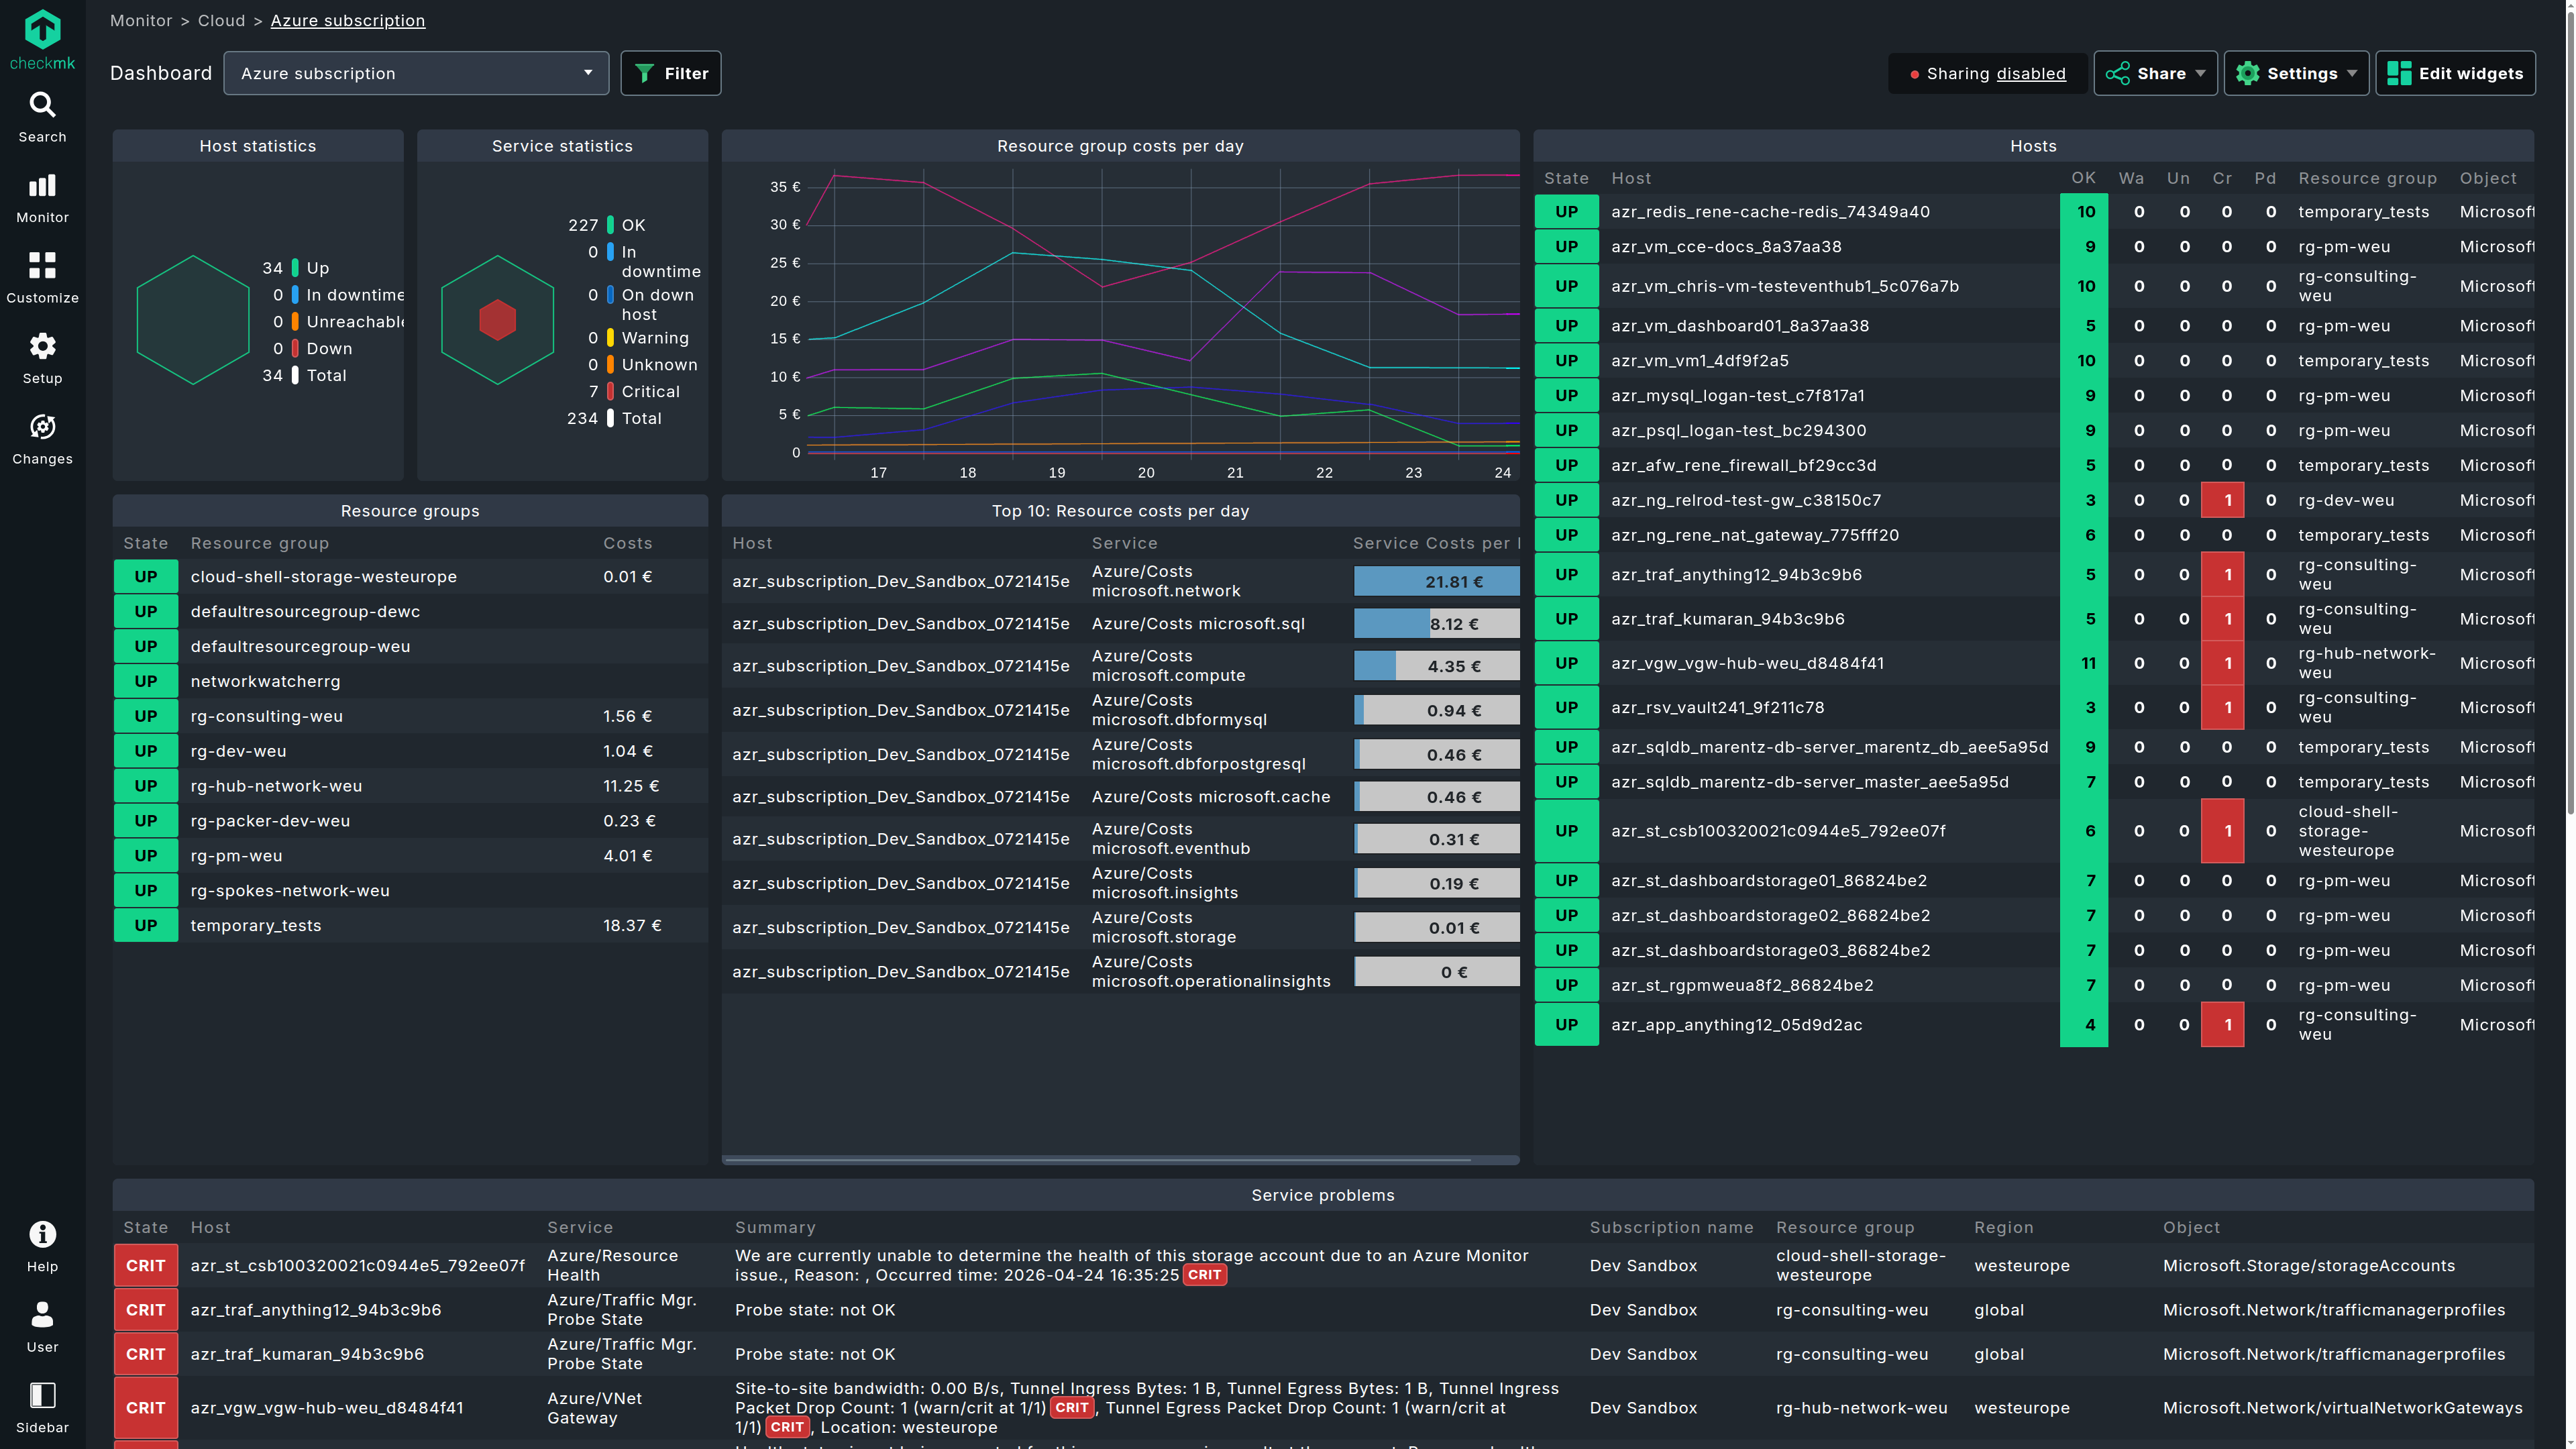Click the Monitor breadcrumb item
Screen dimensions: 2576x1449
141,21
